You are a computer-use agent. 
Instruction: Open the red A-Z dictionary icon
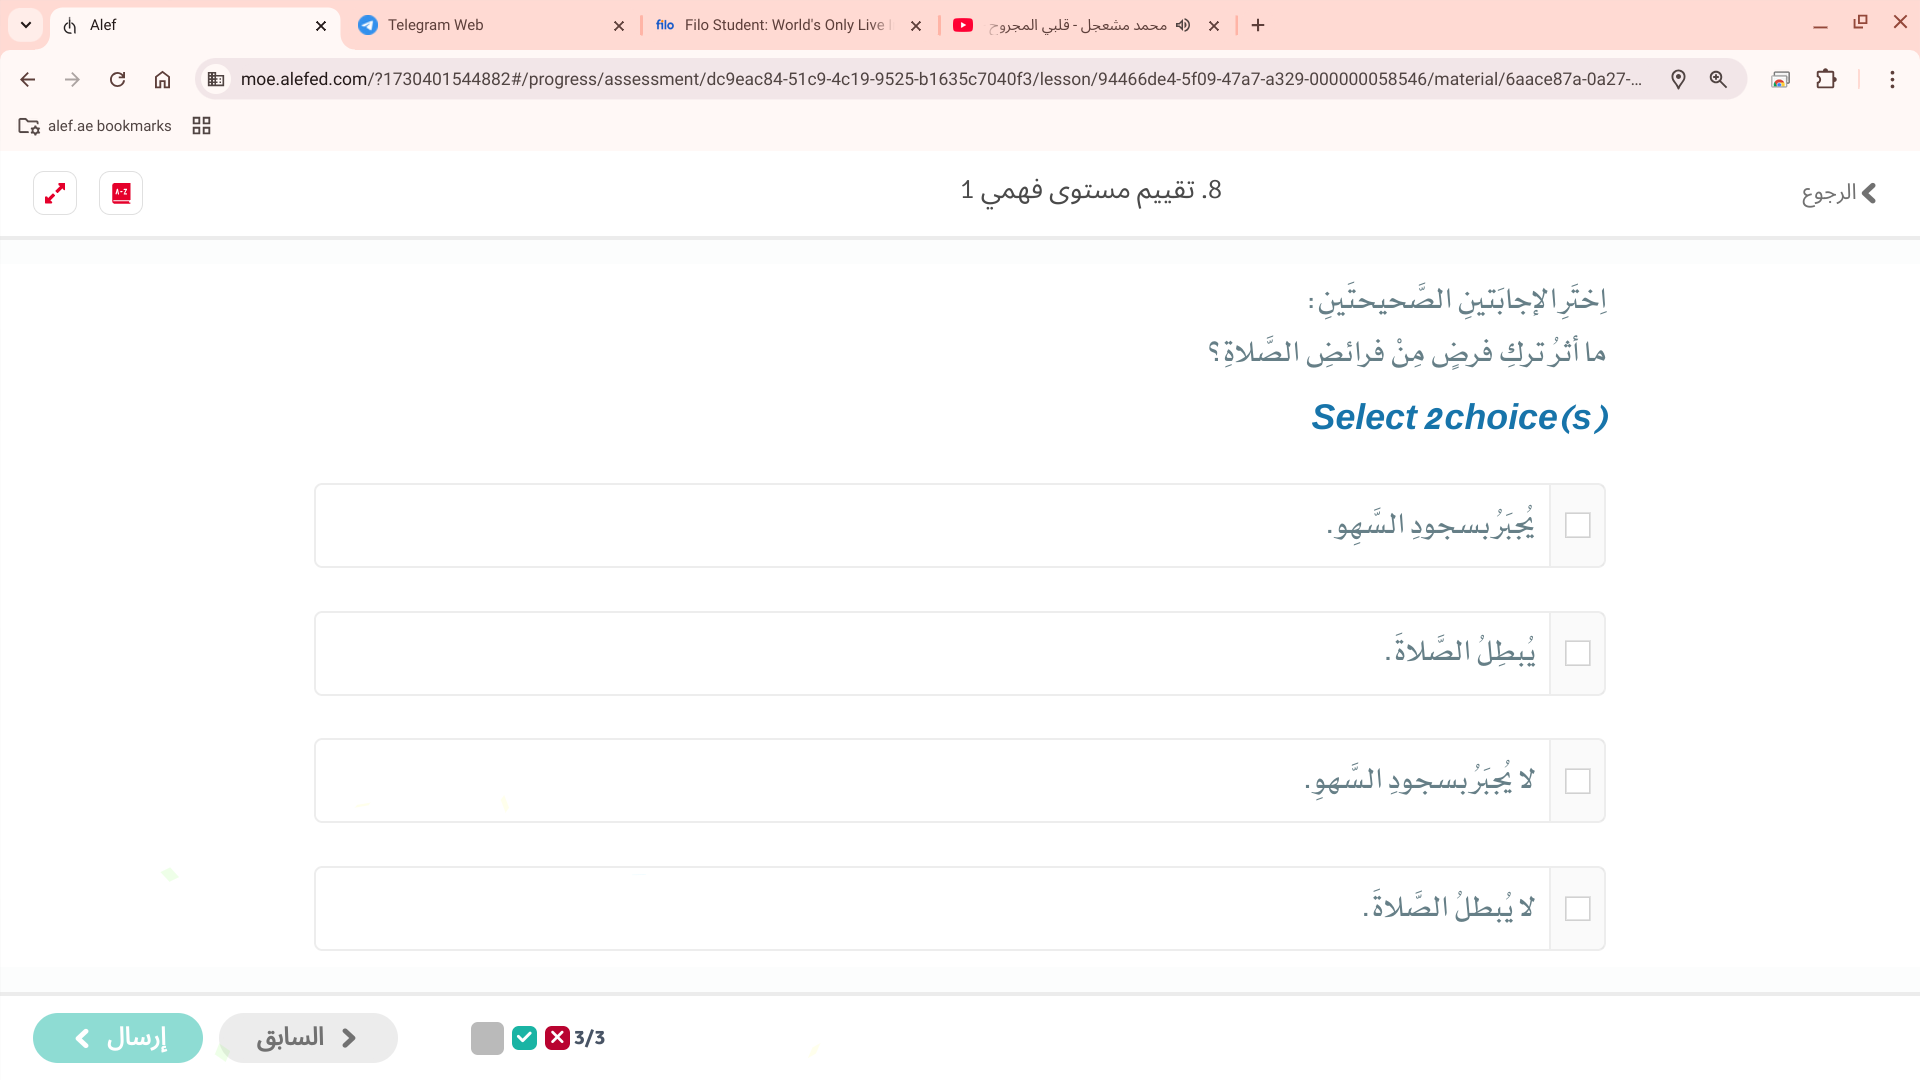121,193
